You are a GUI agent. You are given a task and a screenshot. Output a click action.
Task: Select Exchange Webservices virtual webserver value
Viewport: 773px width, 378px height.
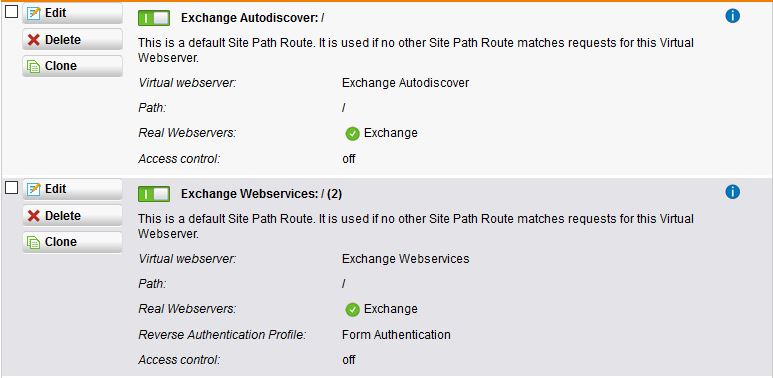click(x=406, y=259)
